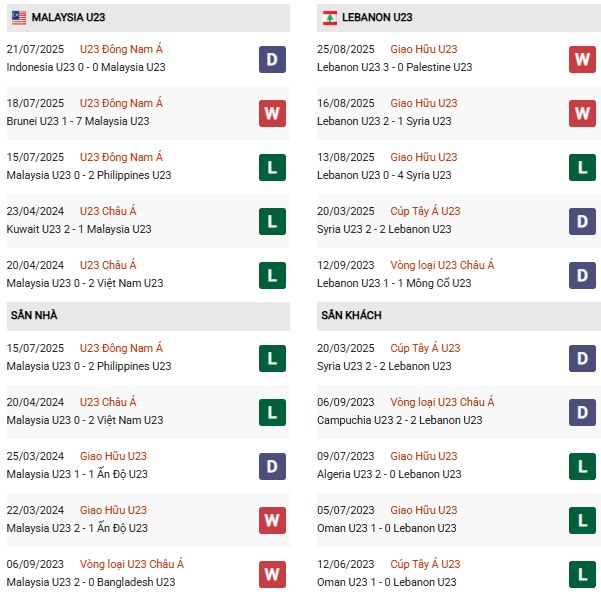Click D badge for Indonesia U23 vs Malaysia U23
The height and width of the screenshot is (600, 601).
[271, 59]
